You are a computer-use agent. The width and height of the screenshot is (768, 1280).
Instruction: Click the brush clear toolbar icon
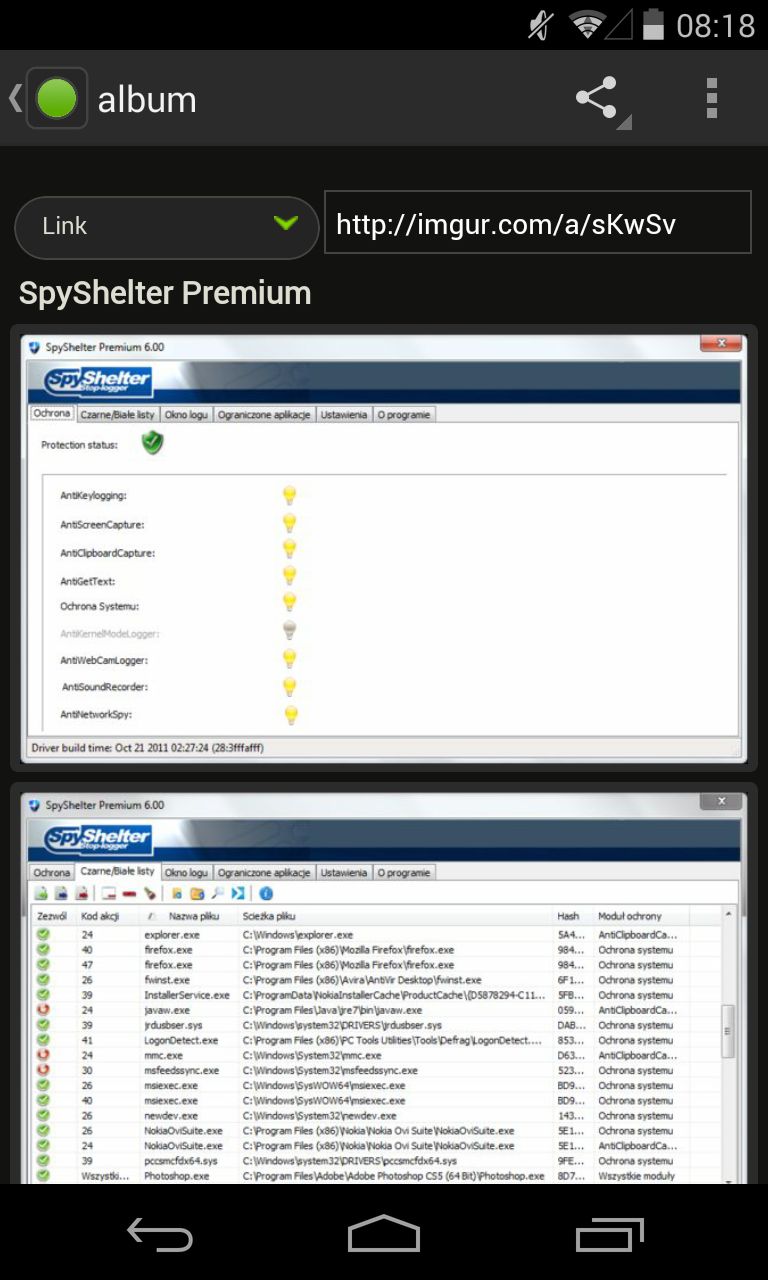point(150,894)
